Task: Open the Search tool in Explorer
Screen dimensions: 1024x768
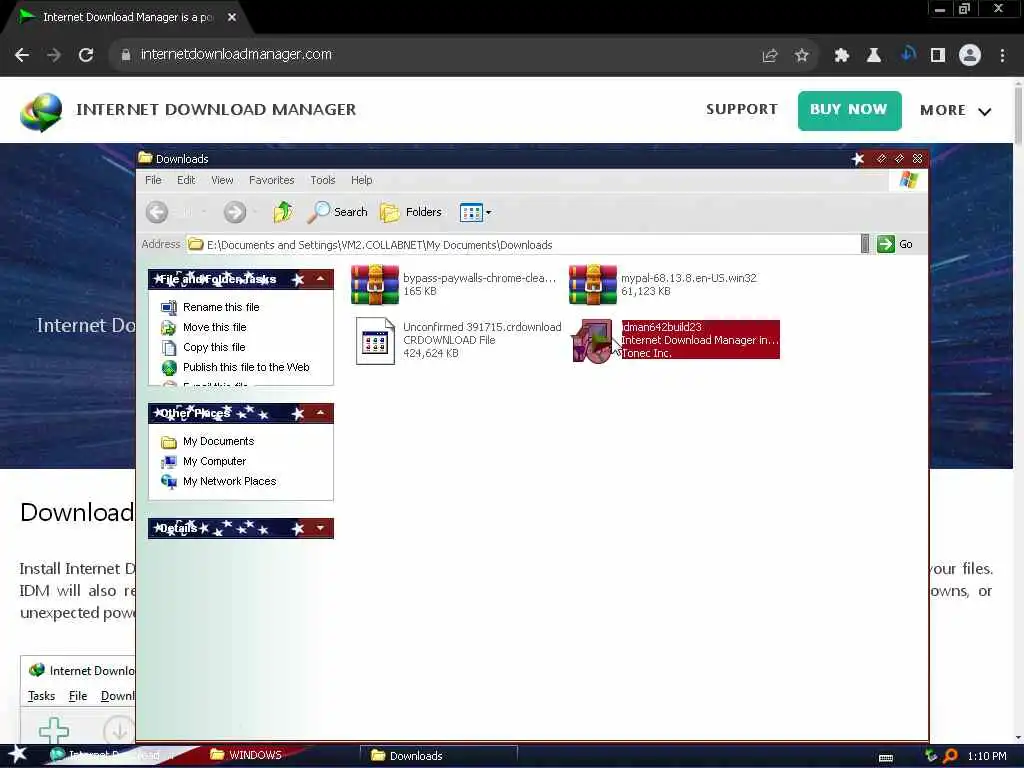Action: [338, 212]
